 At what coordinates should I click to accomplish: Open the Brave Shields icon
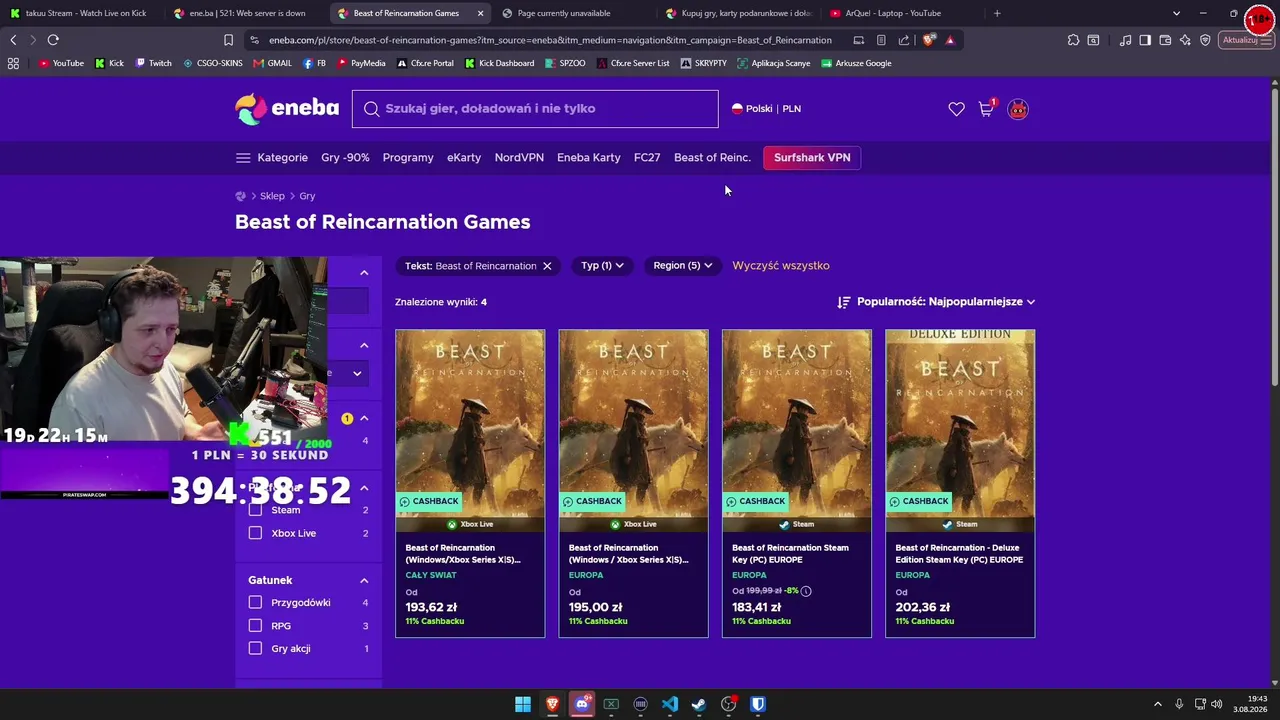tap(929, 40)
